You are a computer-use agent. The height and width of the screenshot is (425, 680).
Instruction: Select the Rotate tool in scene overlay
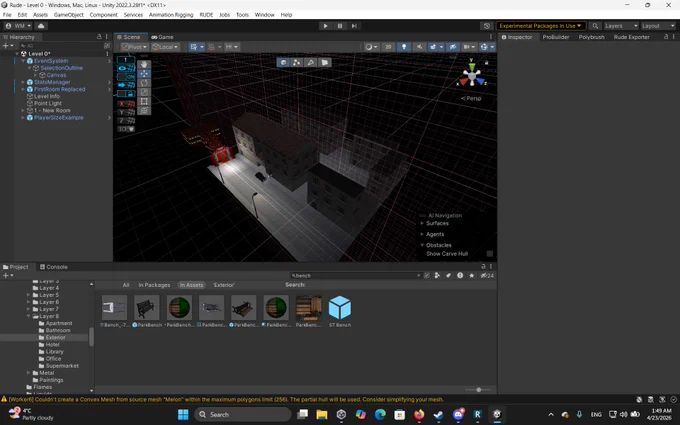click(144, 83)
